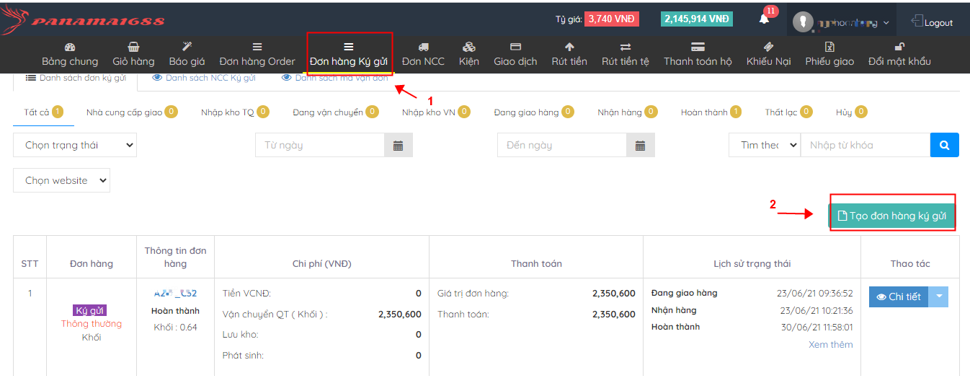Expand dropdown arrow beside Chi tiết
970x376 pixels.
click(938, 297)
